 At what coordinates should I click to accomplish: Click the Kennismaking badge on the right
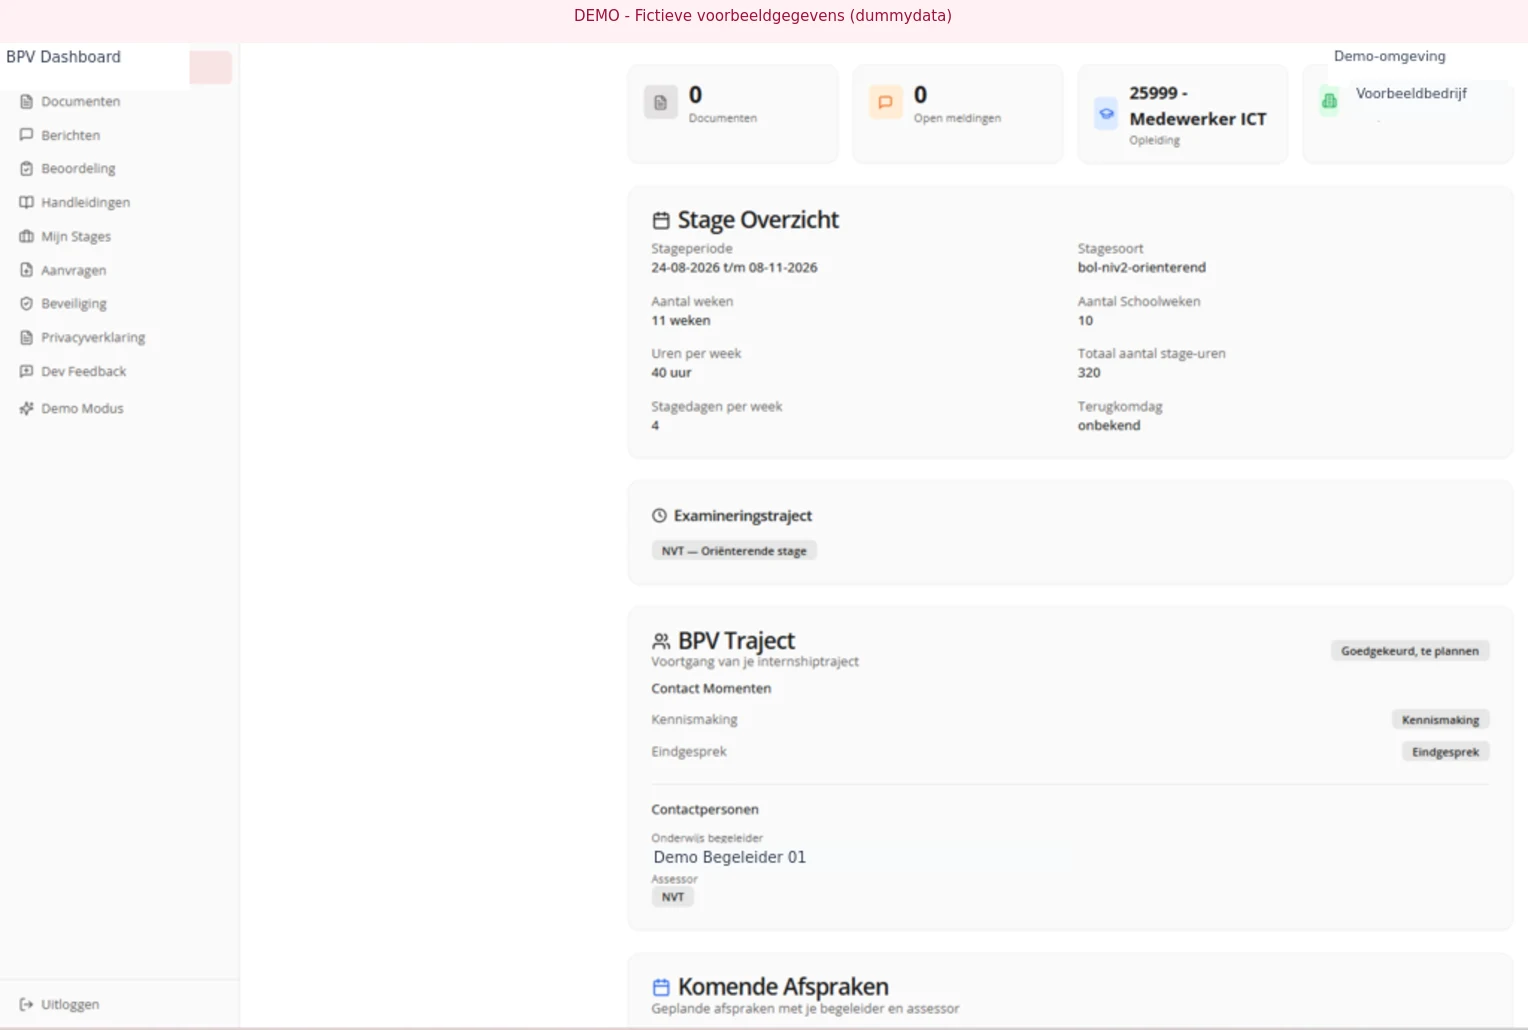pyautogui.click(x=1440, y=720)
